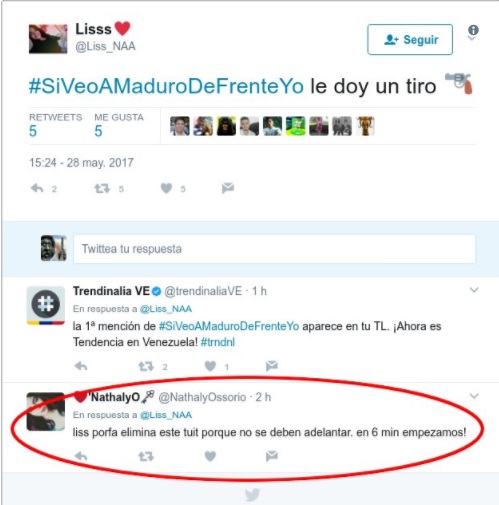The image size is (499, 505).
Task: Expand the chevron menu on Trendinalia VE tweet
Action: (474, 290)
